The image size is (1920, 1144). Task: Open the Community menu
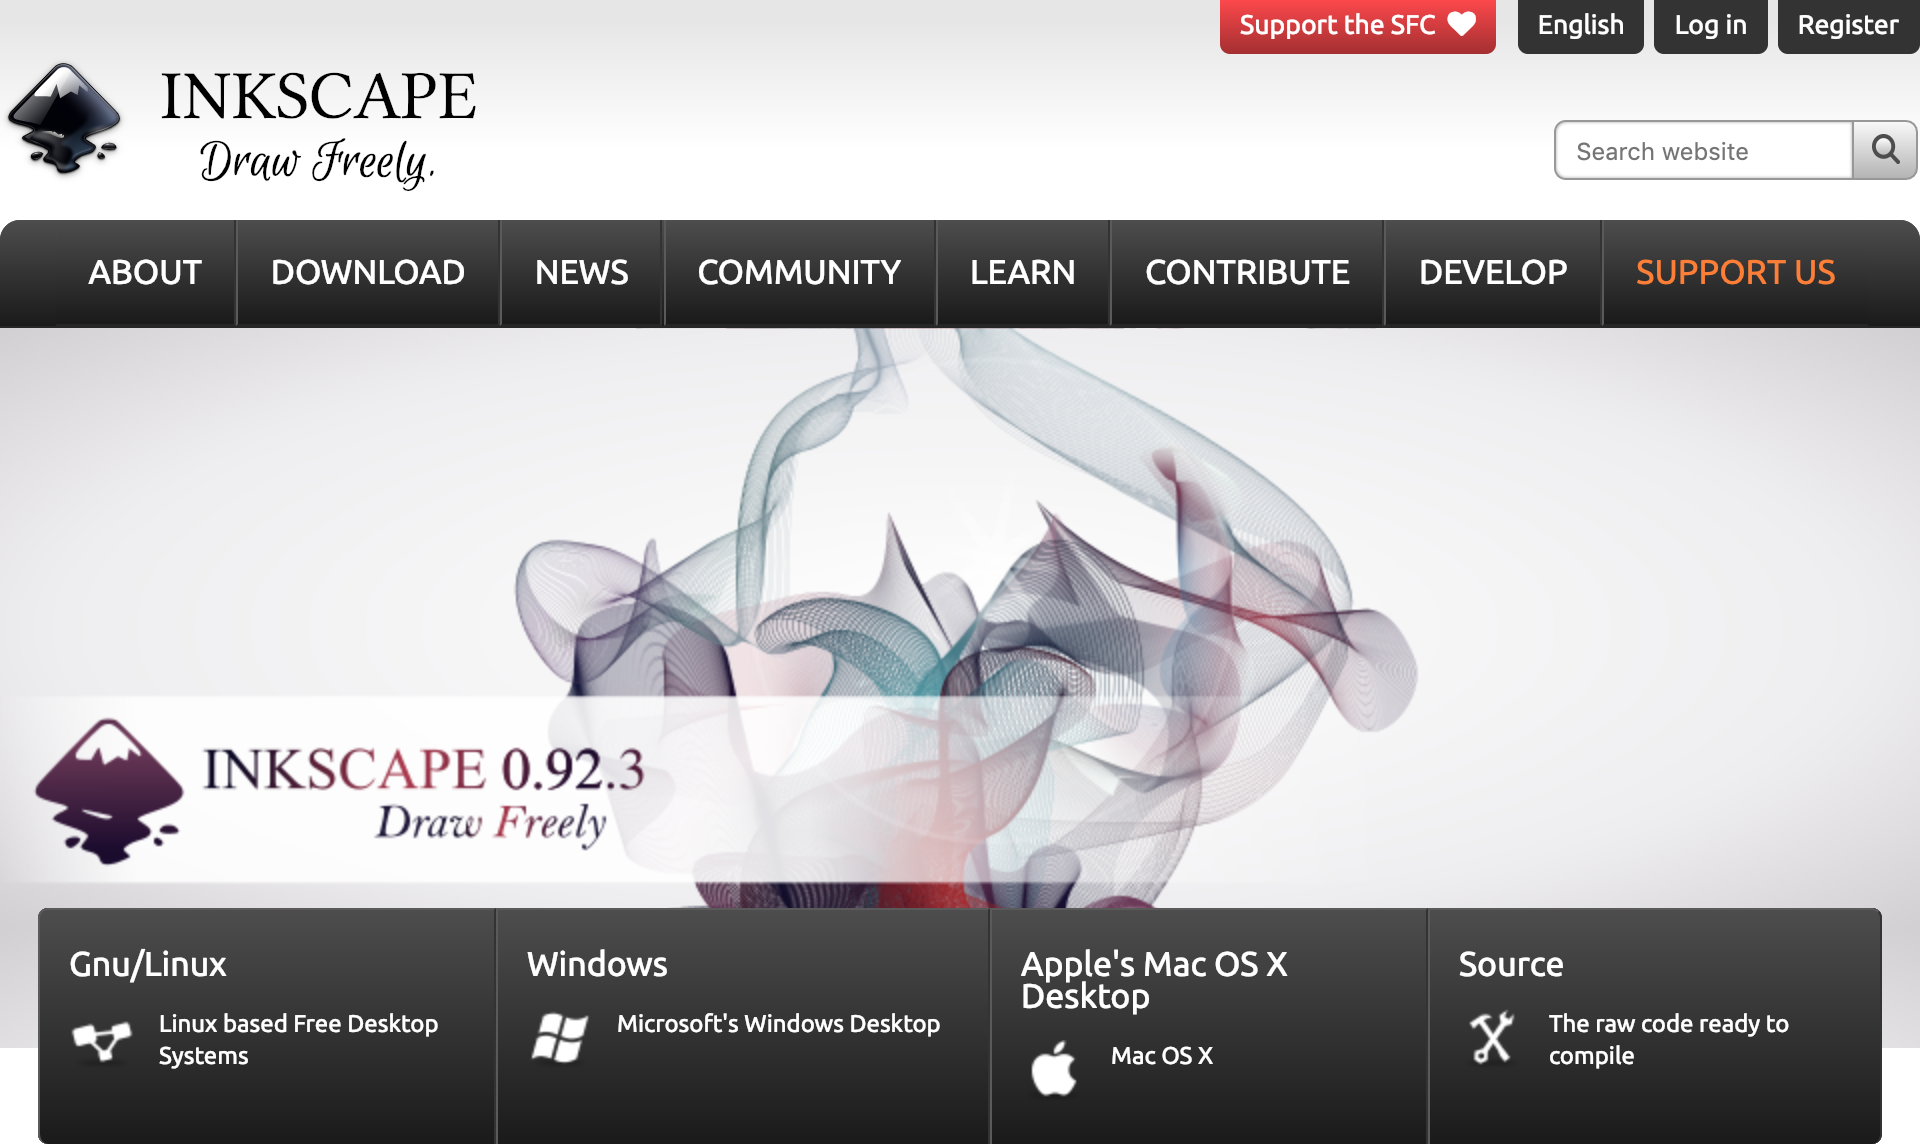799,272
